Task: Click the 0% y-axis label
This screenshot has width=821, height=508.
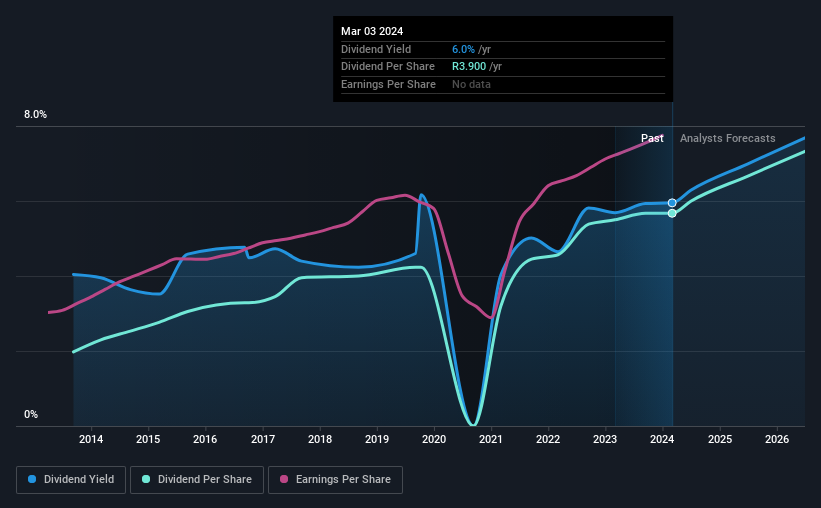Action: (31, 414)
